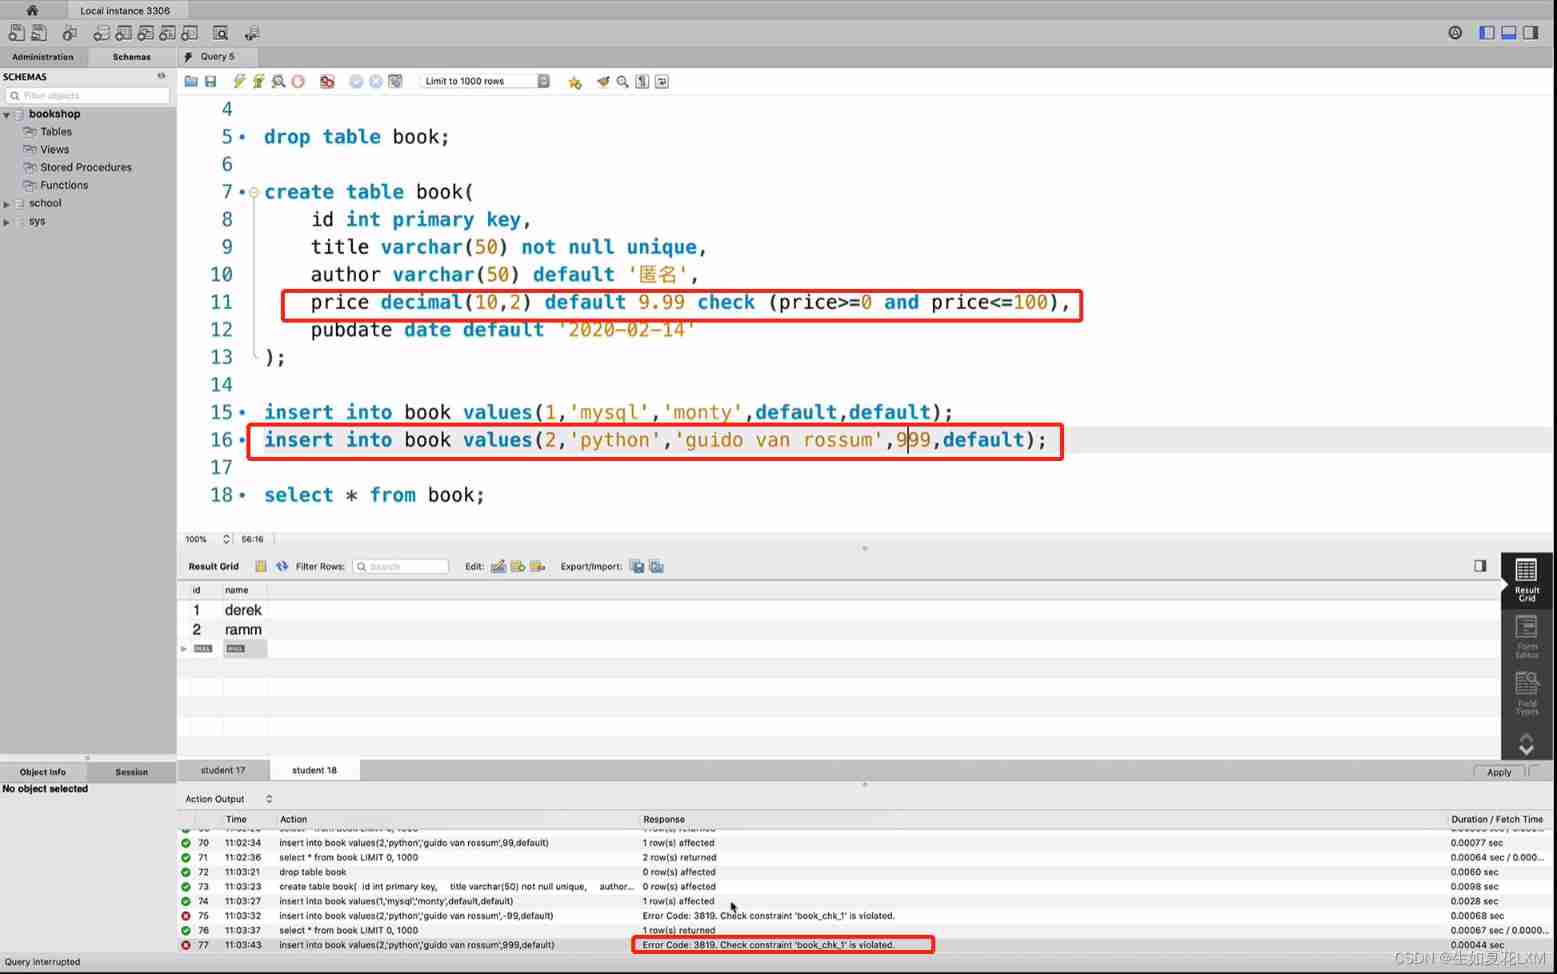1557x974 pixels.
Task: Commit transaction icon in query toolbar
Action: click(356, 81)
